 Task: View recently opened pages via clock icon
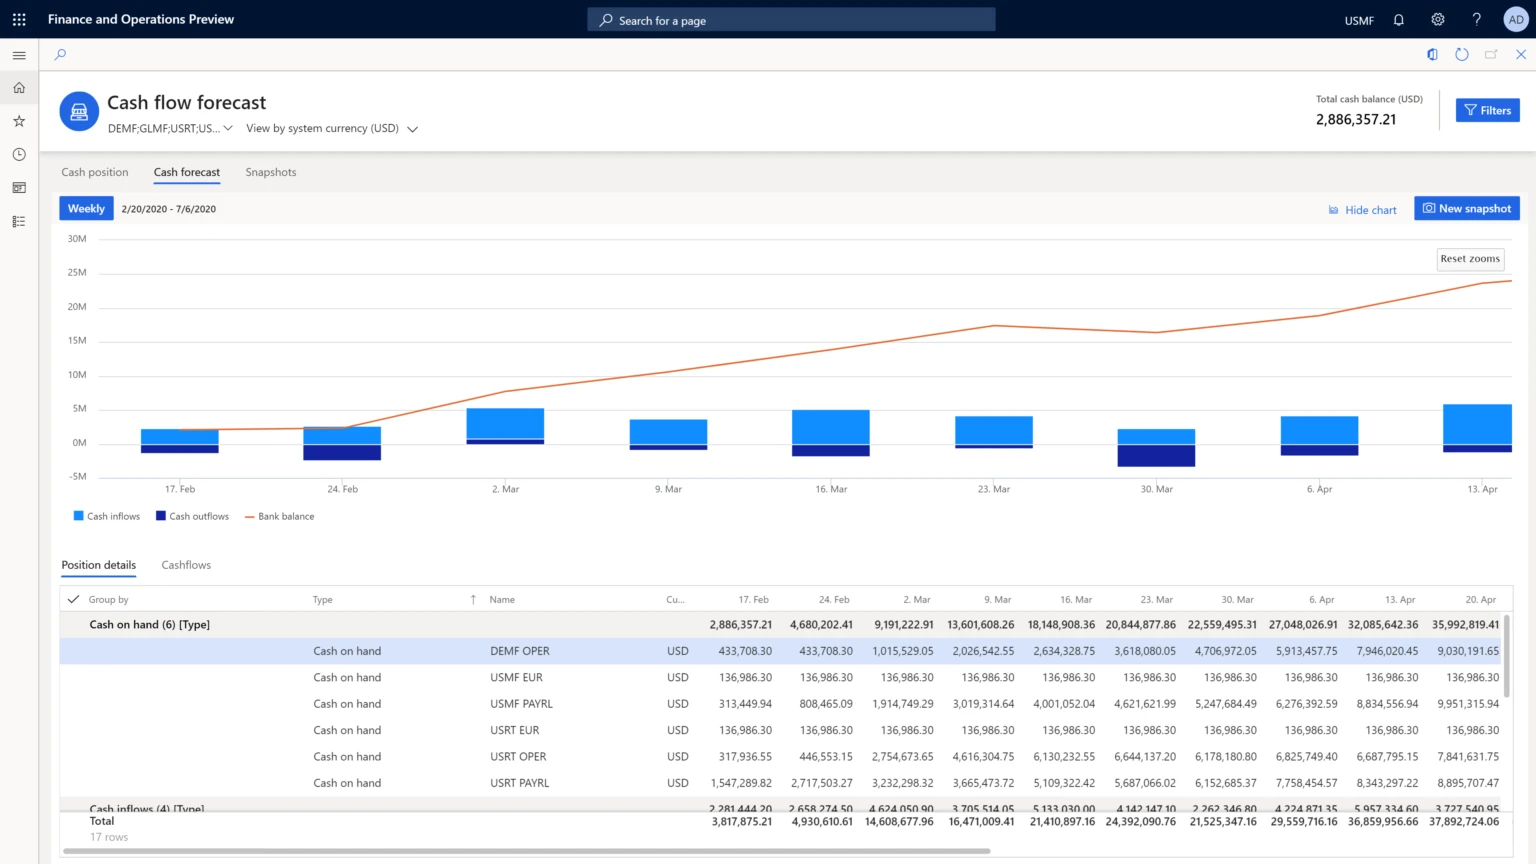pos(18,154)
